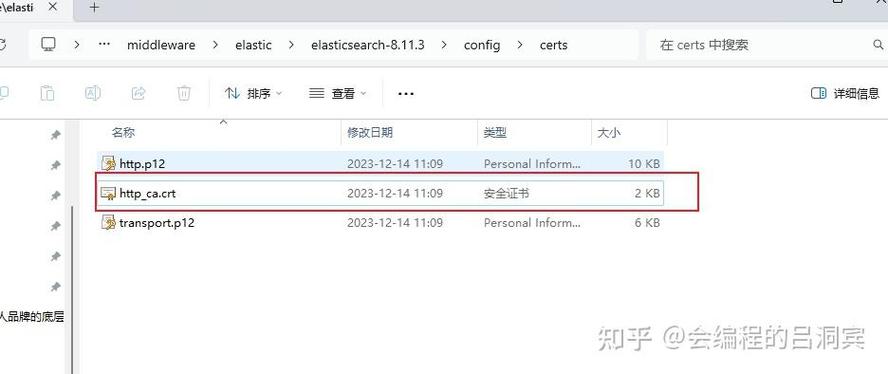Click the Paste toolbar icon
This screenshot has width=888, height=374.
tap(48, 93)
